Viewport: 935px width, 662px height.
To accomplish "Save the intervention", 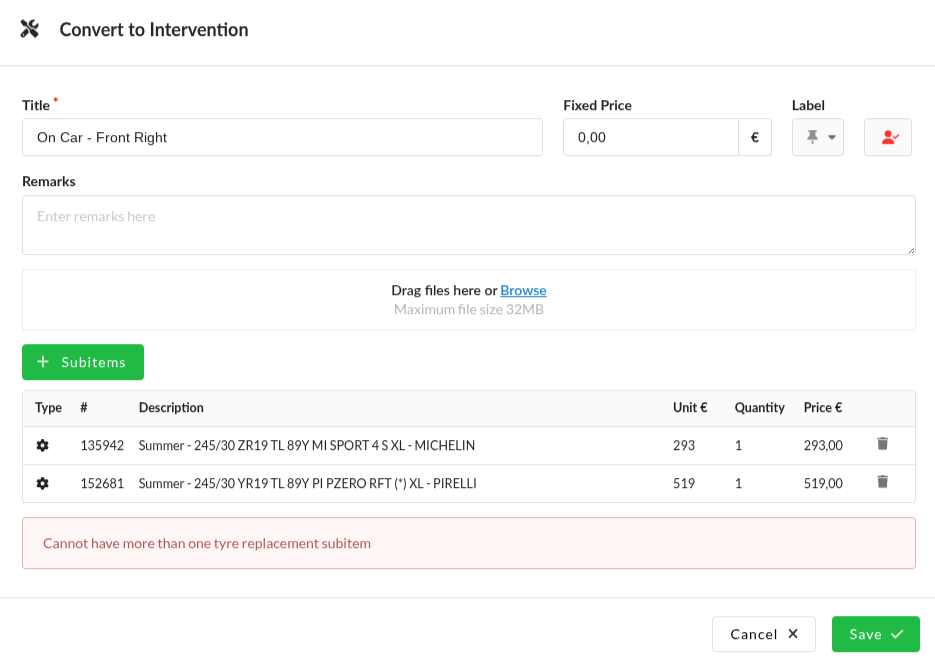I will (875, 634).
